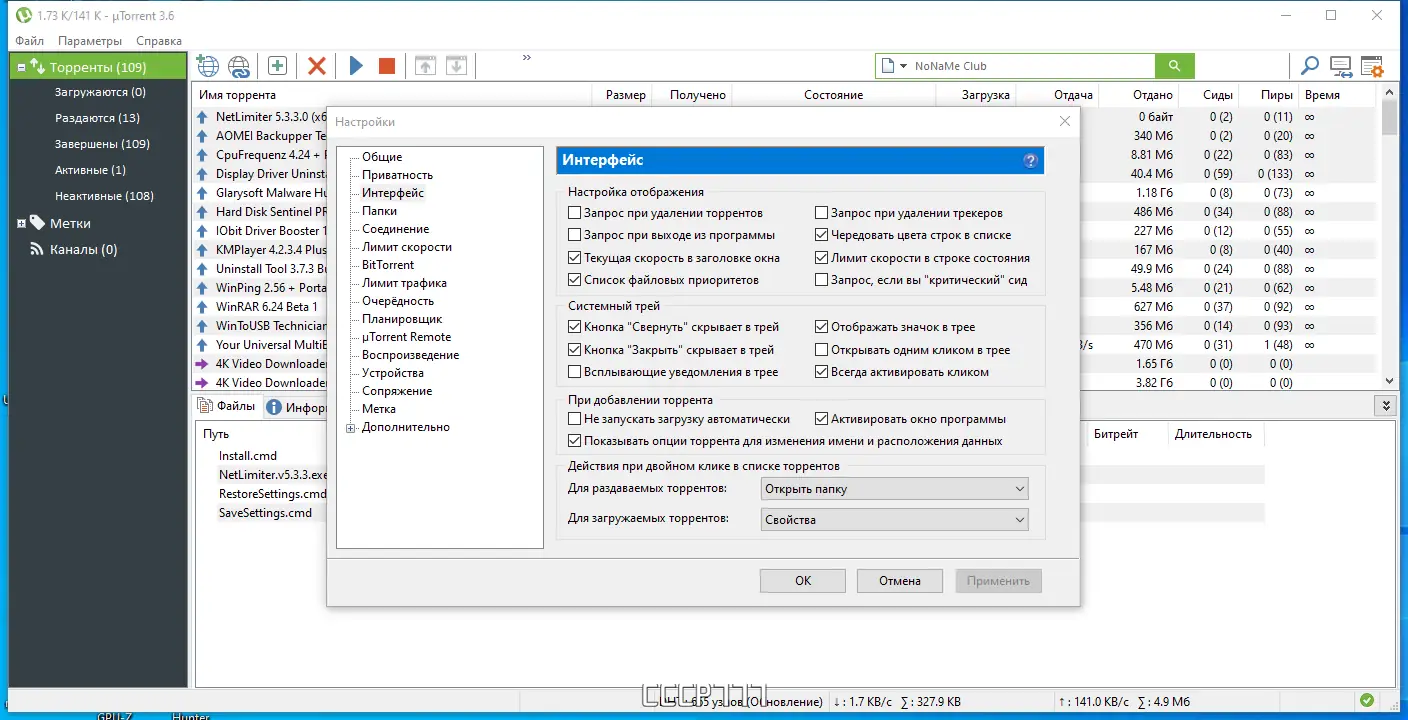Click the help question mark in Интерфейс header
Screen dimensions: 1408x720
point(1031,161)
